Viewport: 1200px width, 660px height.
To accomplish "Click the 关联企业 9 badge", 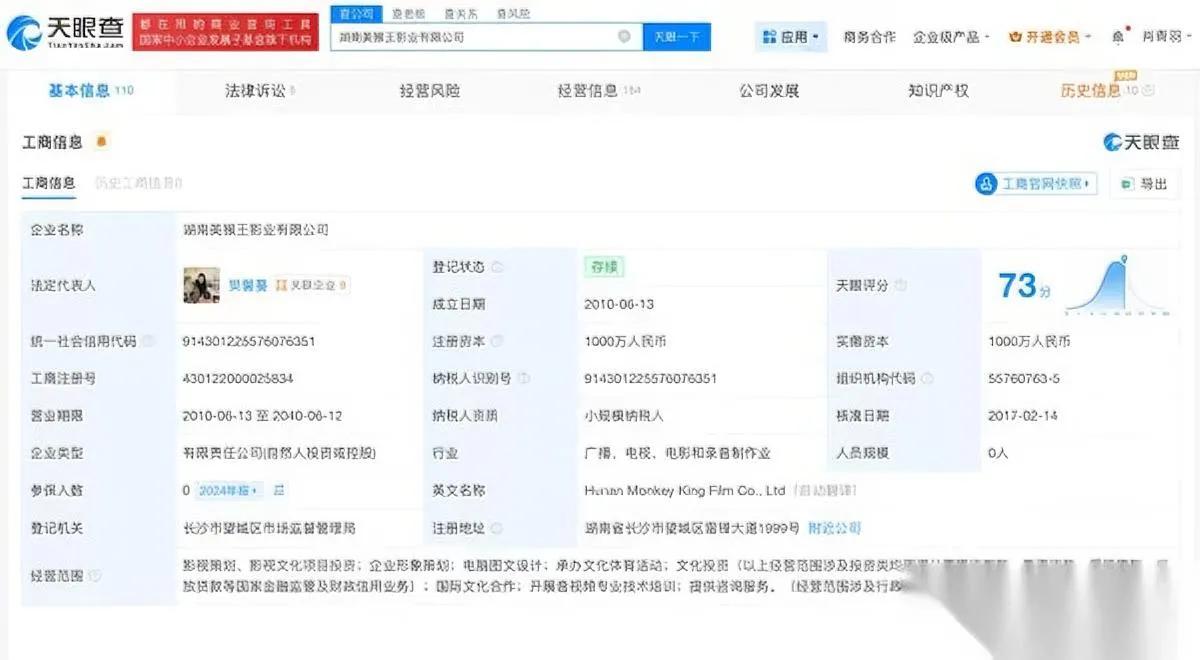I will click(x=312, y=285).
